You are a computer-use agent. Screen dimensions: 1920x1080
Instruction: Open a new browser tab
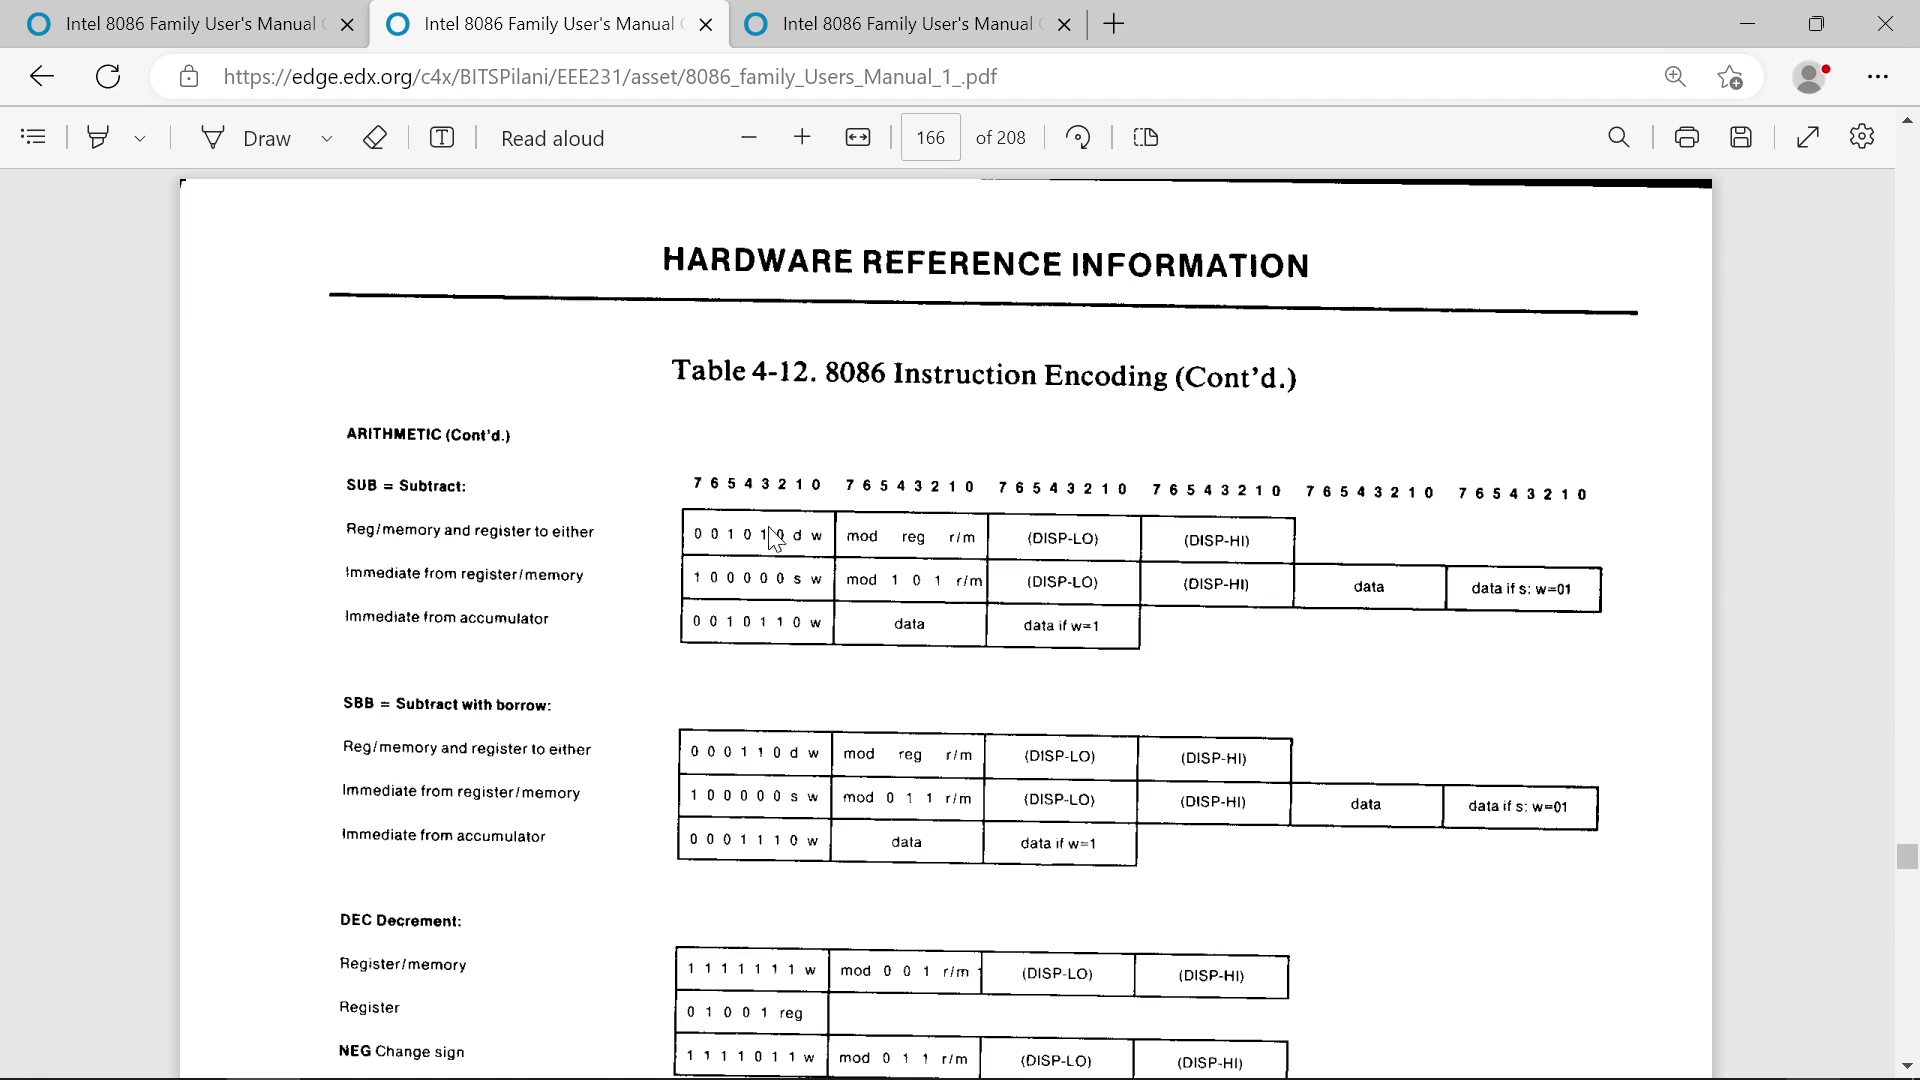(1113, 23)
